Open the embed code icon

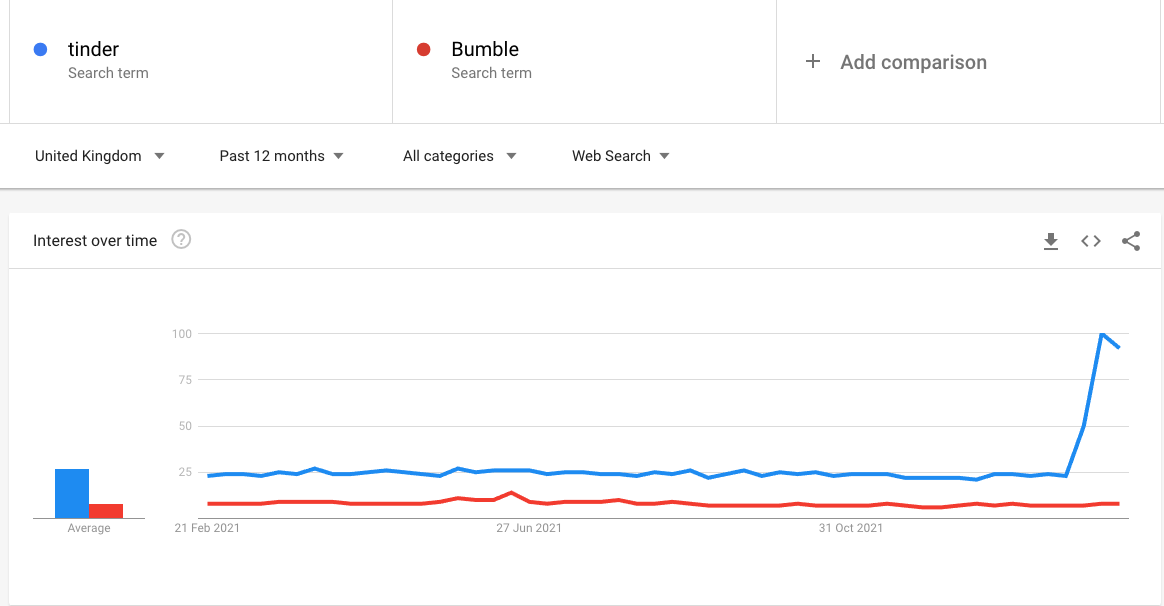click(1090, 241)
